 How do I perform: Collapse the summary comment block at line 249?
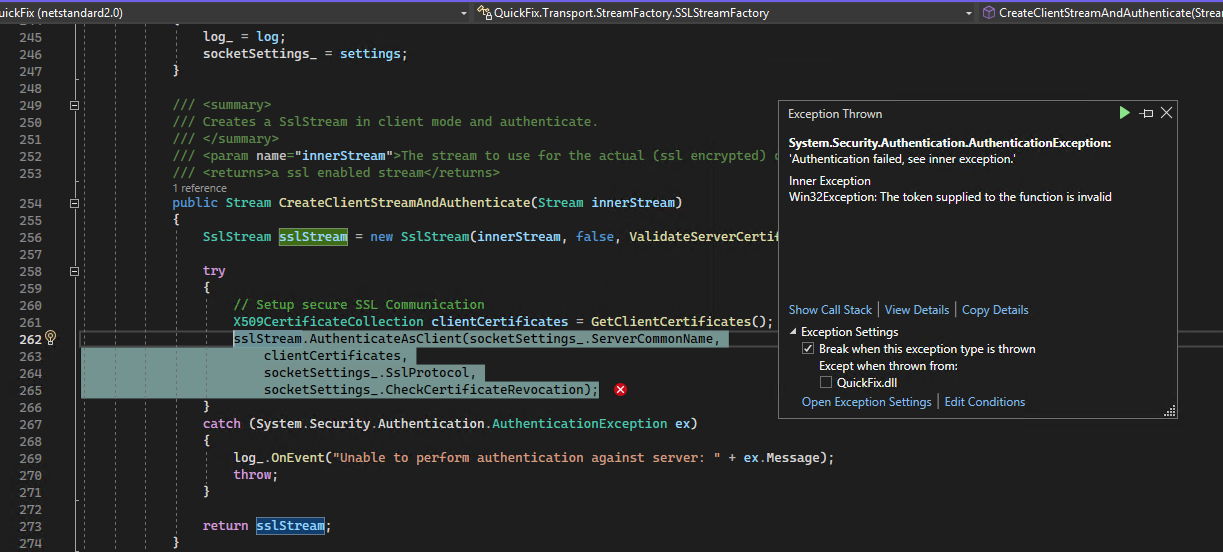pyautogui.click(x=74, y=105)
